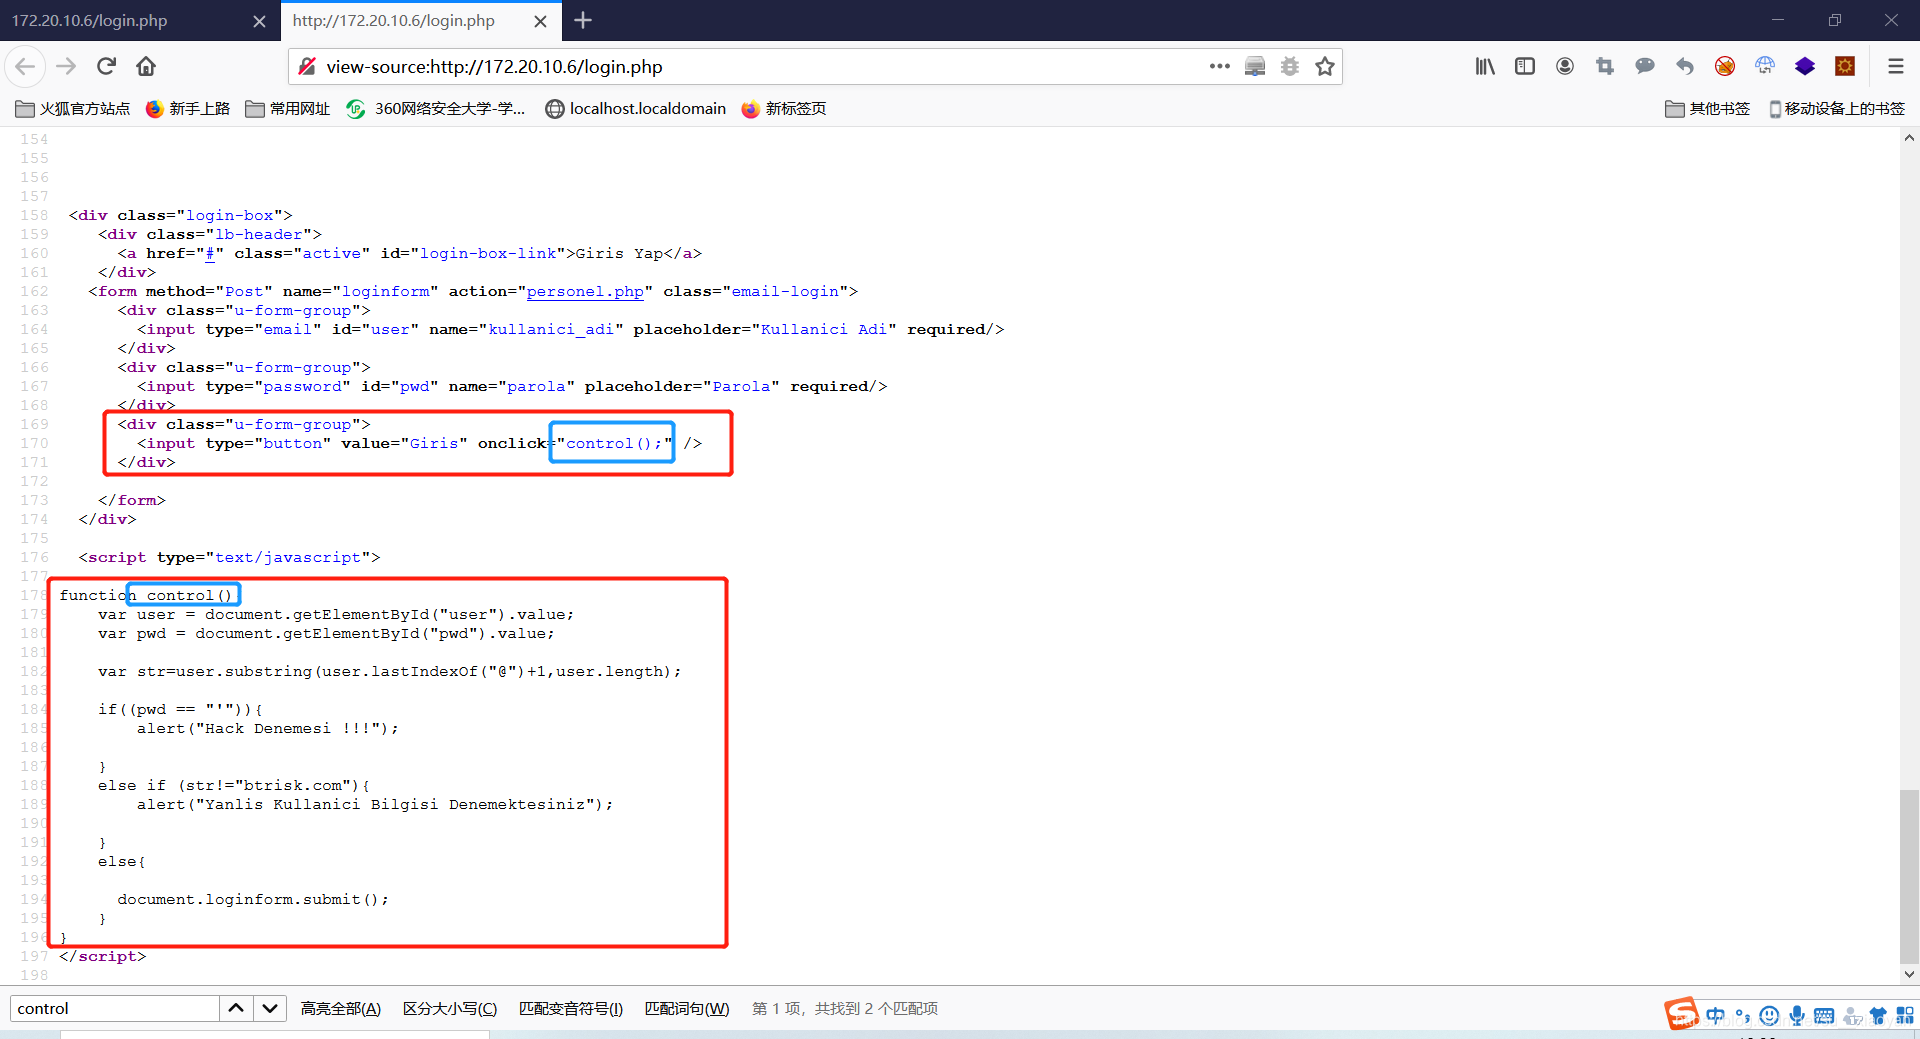Open the Firefox hamburger menu

(x=1895, y=66)
